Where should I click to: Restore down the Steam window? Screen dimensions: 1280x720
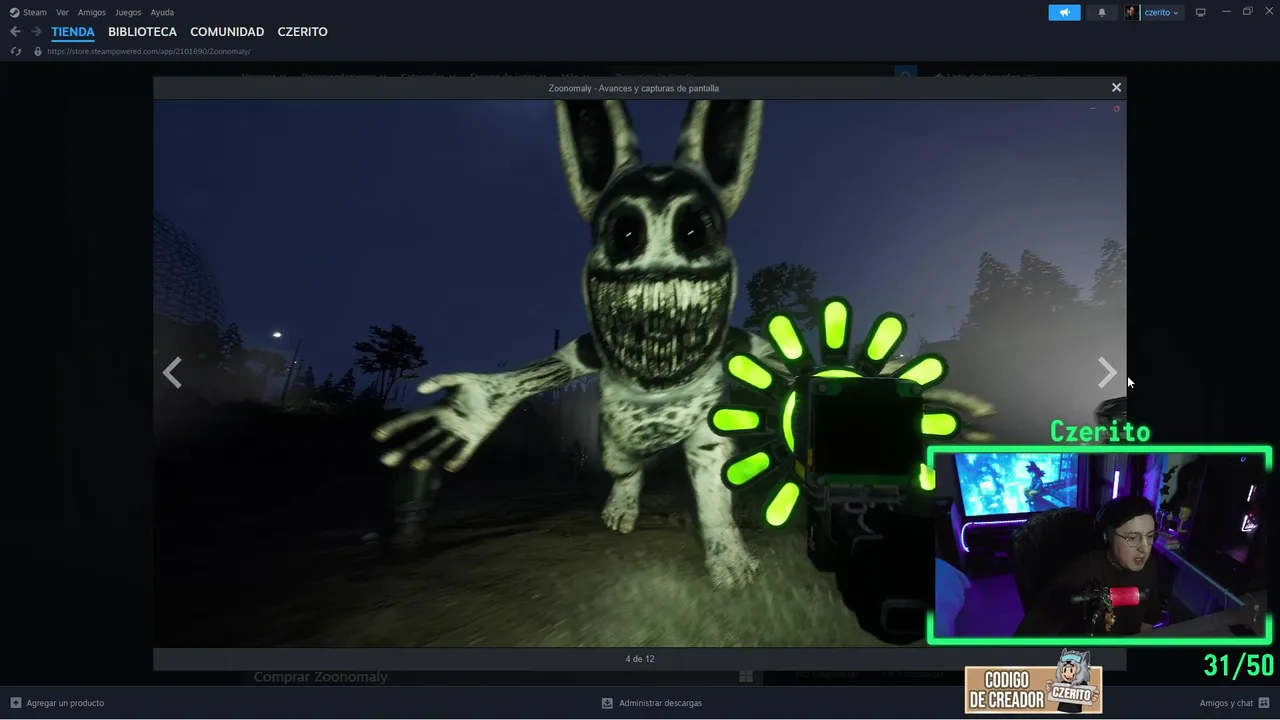(x=1248, y=12)
